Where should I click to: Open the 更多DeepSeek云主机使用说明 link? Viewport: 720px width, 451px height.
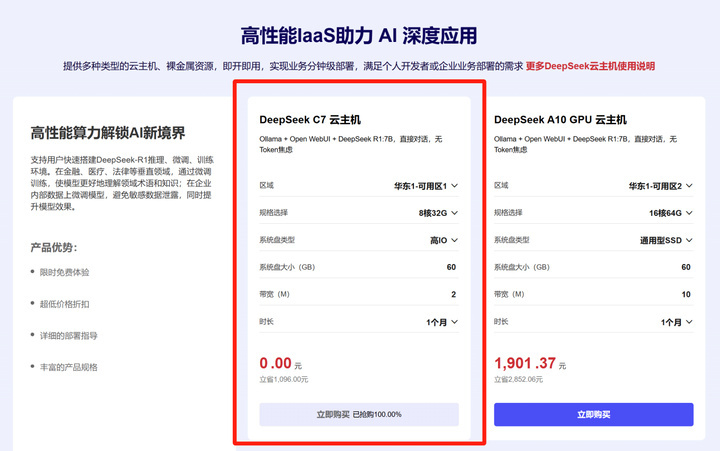tap(590, 66)
